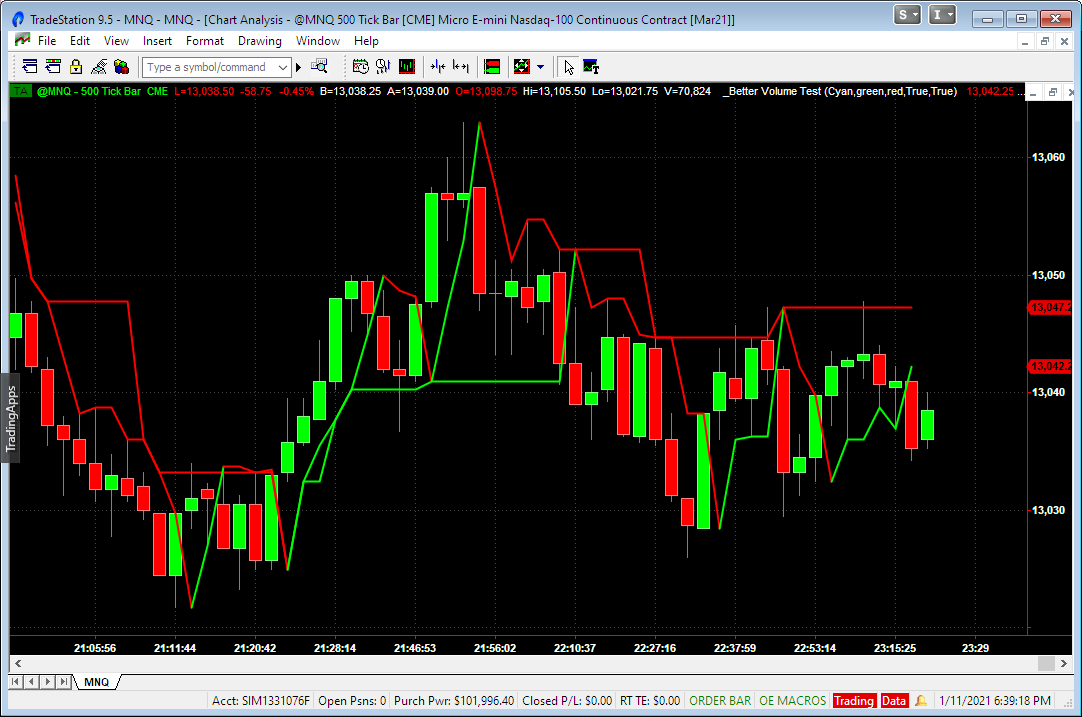Select the pointer cursor tool
This screenshot has width=1082, height=717.
[569, 67]
